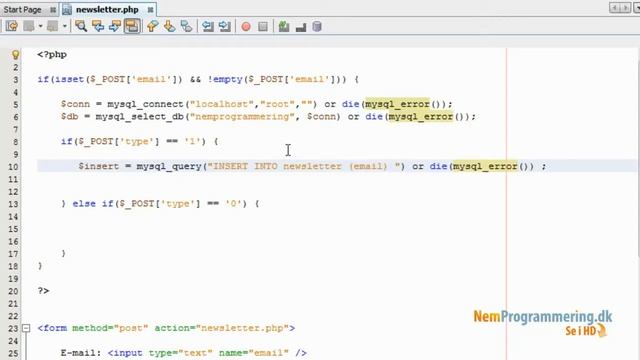Close the newsletter.php tab
640x360 pixels.
(150, 9)
